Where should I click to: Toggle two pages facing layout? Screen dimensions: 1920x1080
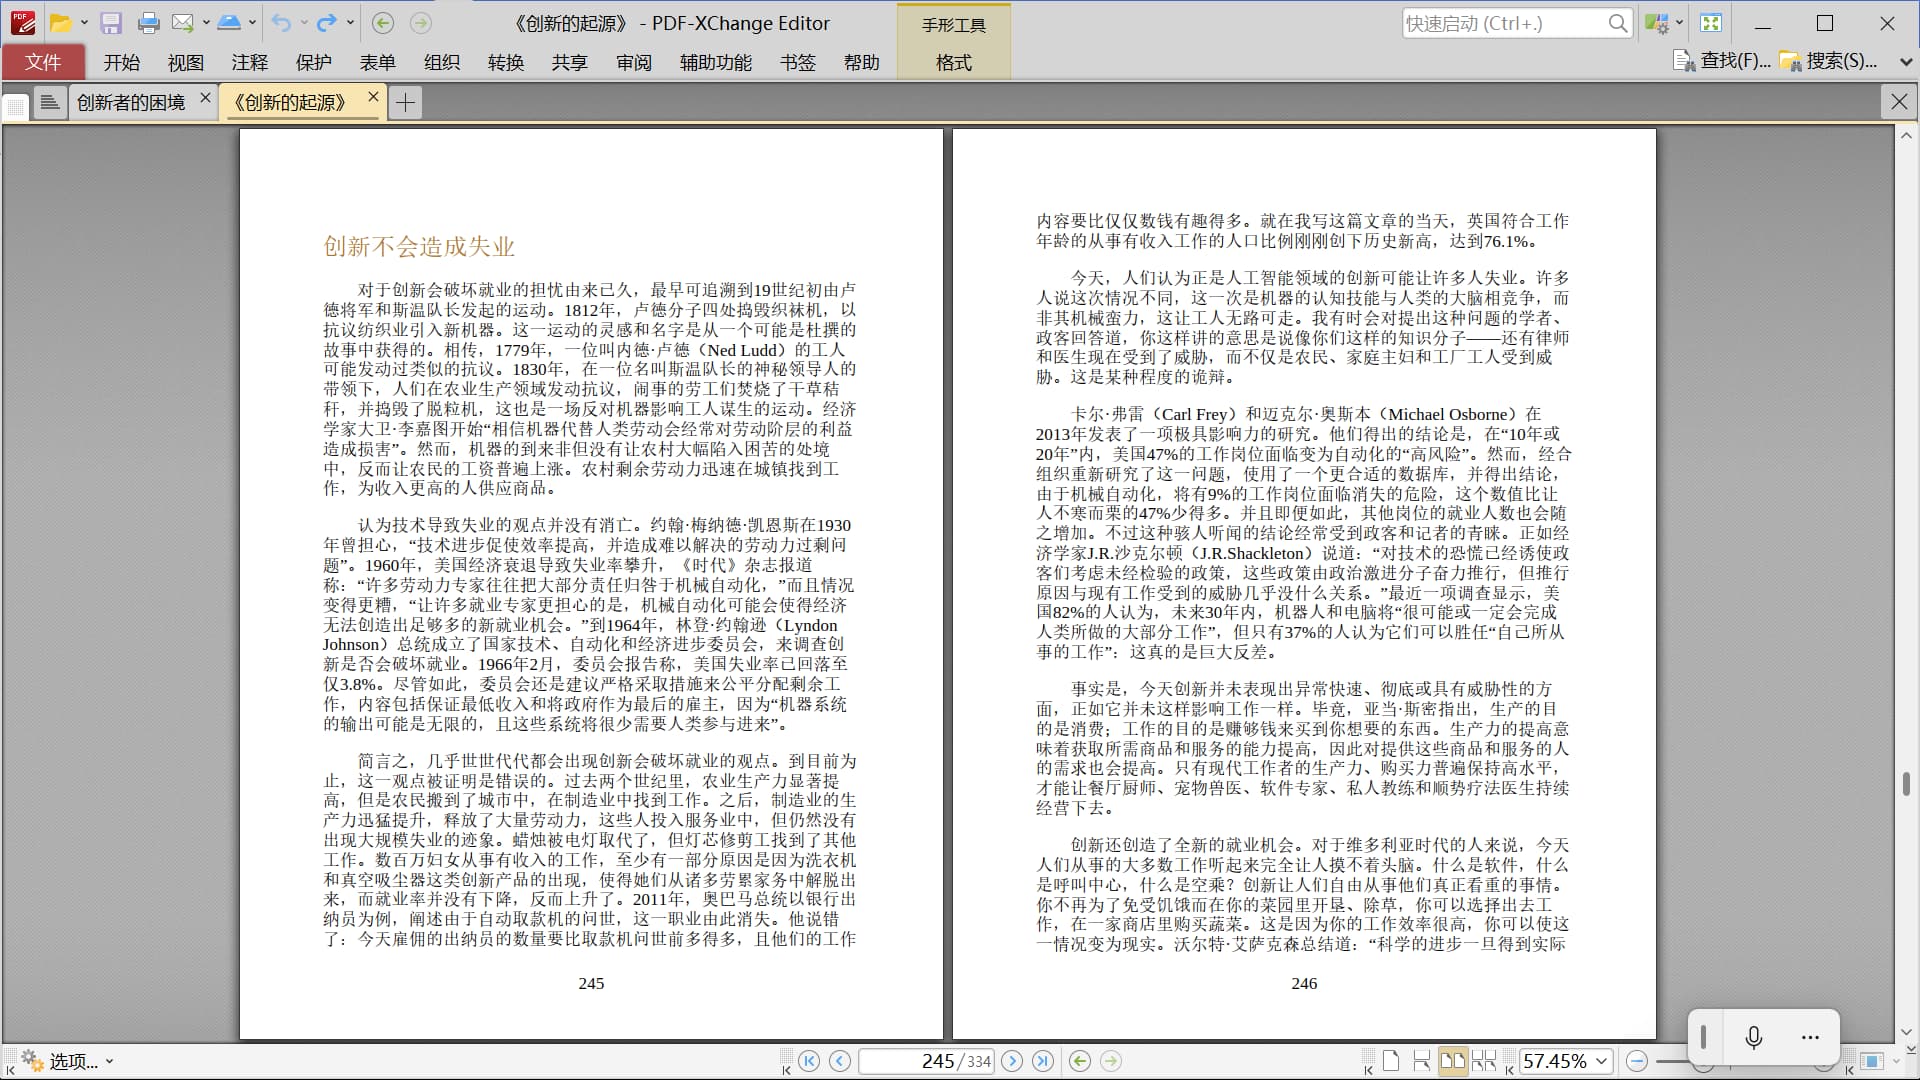coord(1452,1061)
